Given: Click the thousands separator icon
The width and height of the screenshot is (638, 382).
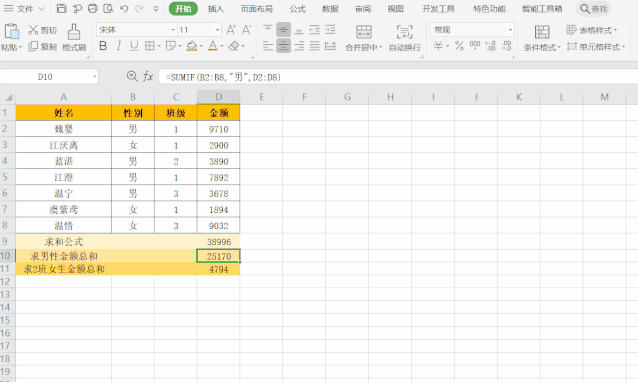Looking at the screenshot, I should coord(475,46).
